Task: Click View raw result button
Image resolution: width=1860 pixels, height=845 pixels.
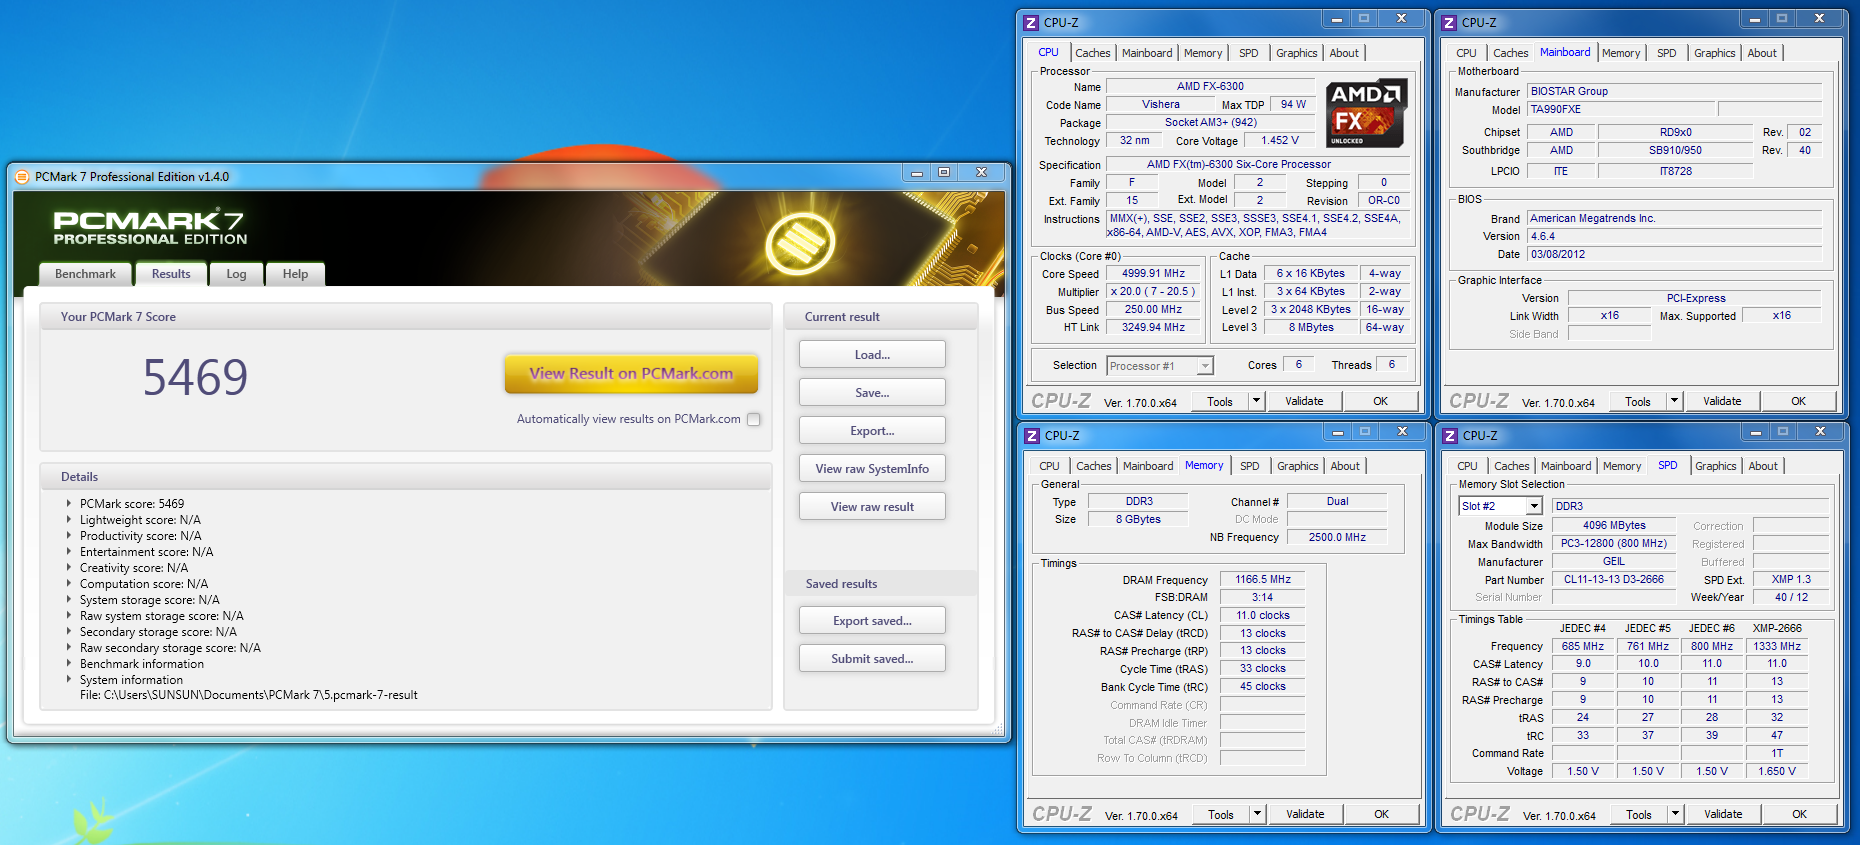Action: tap(872, 507)
